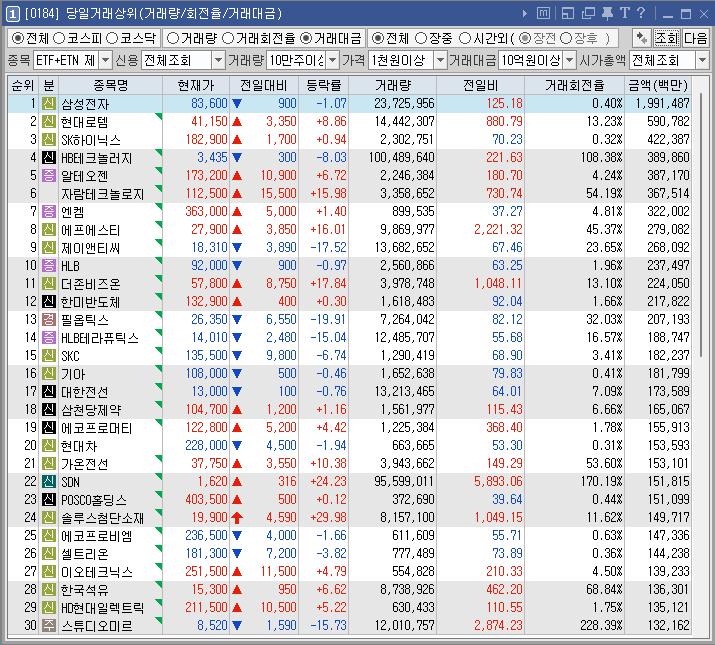The width and height of the screenshot is (715, 645).
Task: Open the 신용 전체조회 dropdown
Action: 219,60
